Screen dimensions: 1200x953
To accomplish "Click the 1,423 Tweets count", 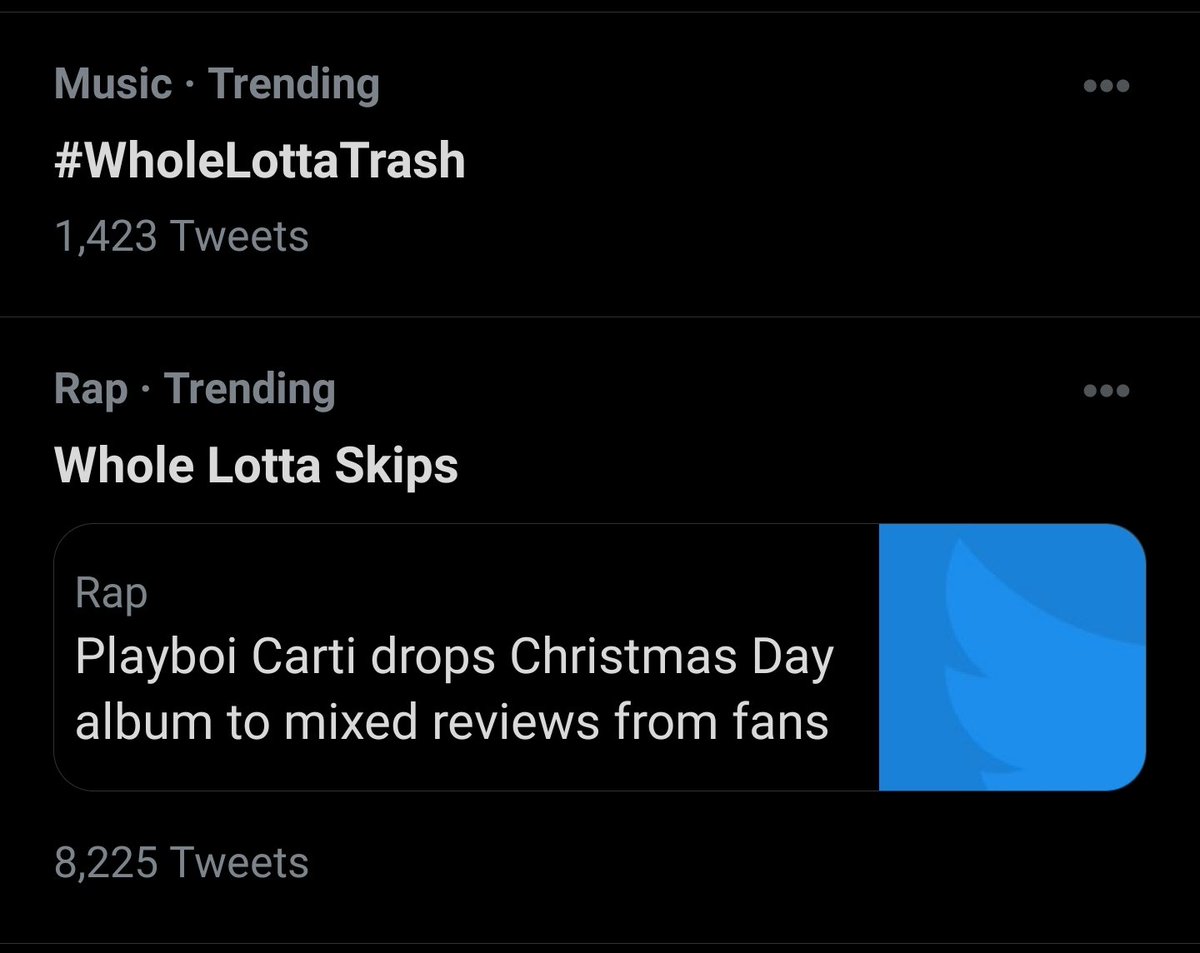I will 182,237.
